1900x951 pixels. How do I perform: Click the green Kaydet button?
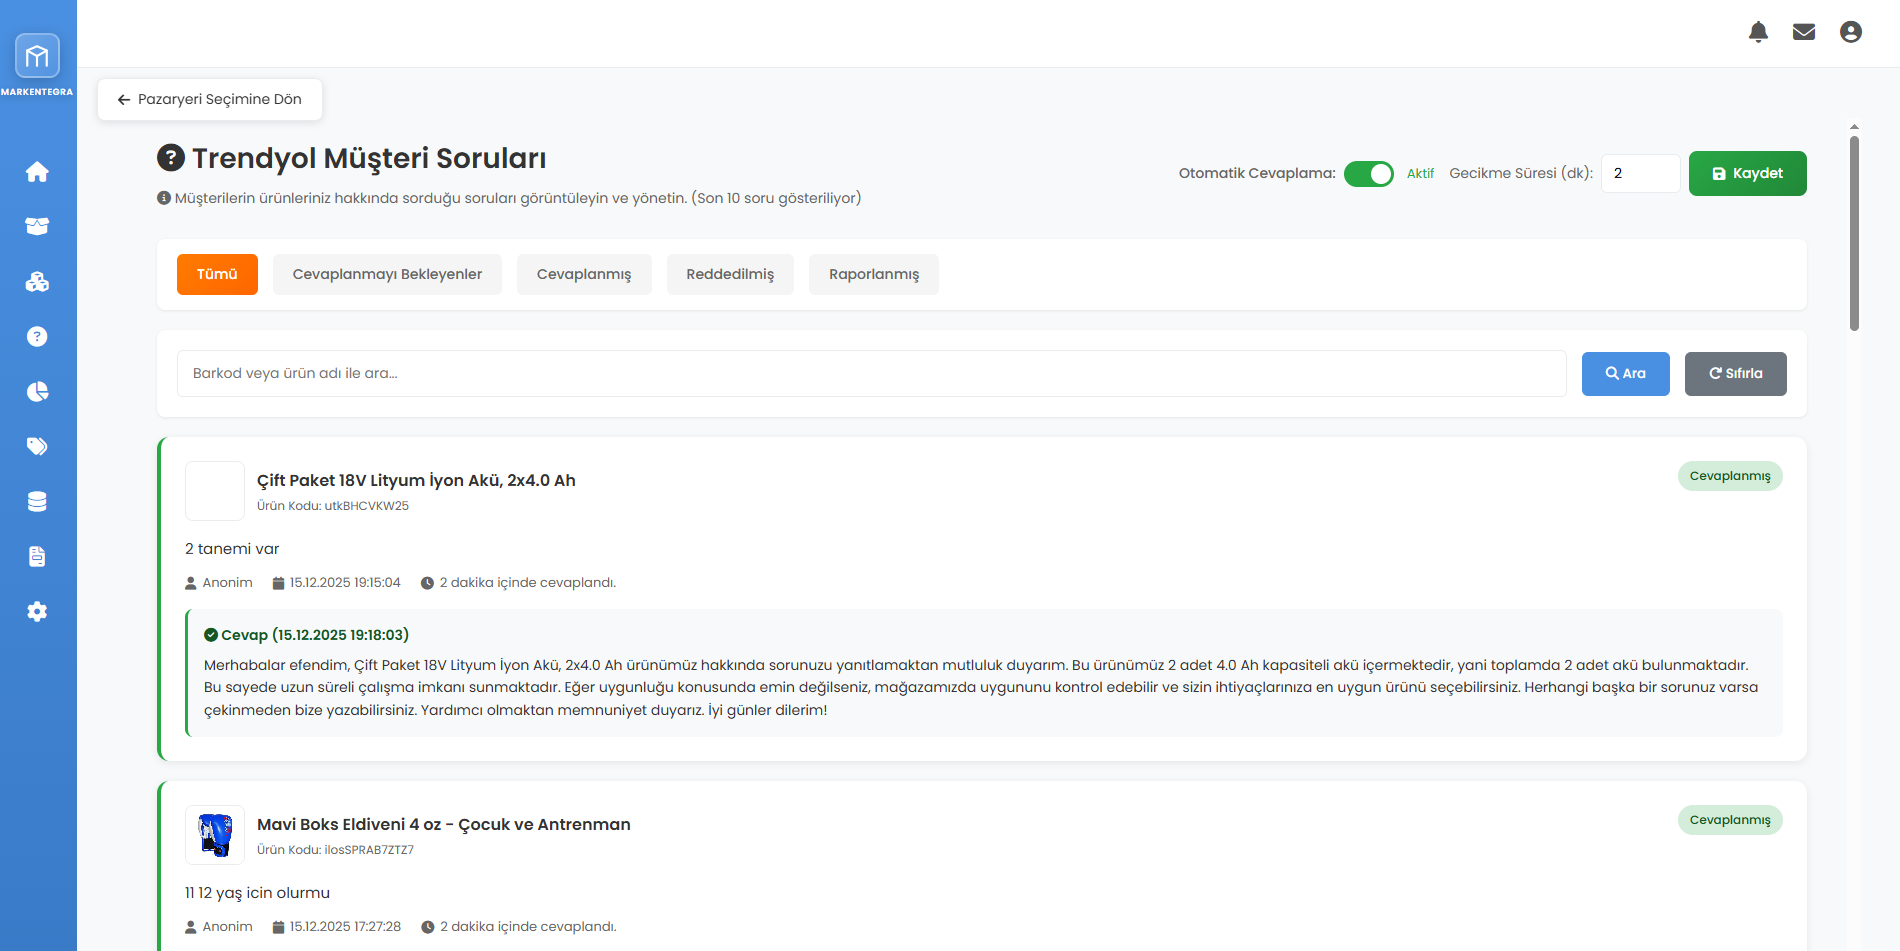[1747, 174]
